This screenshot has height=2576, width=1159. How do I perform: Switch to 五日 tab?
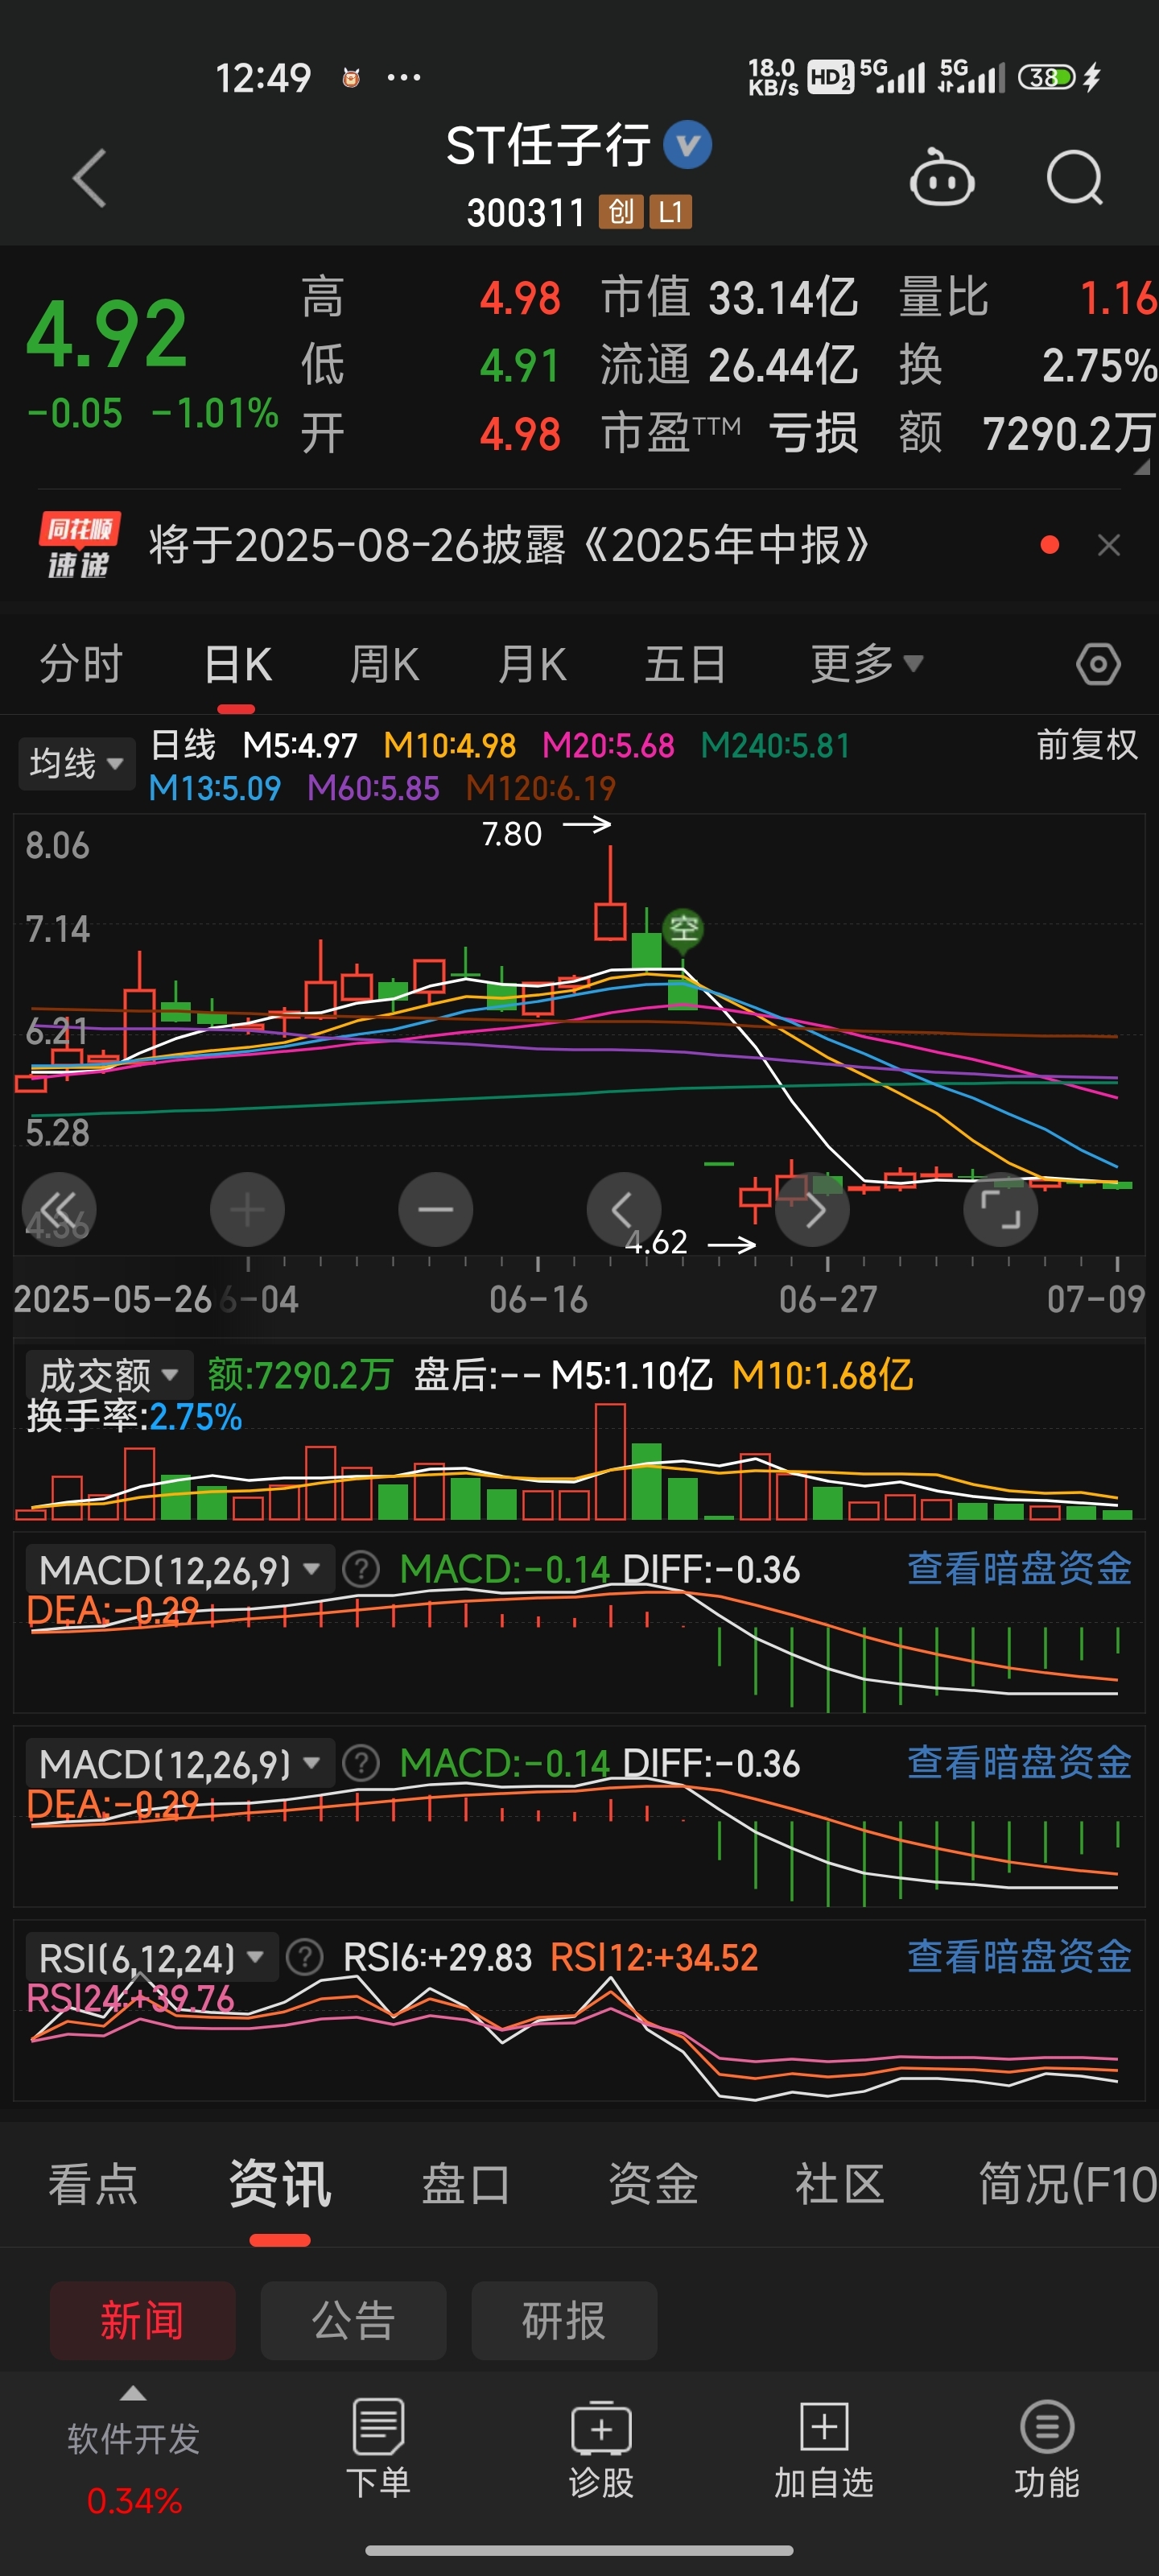tap(685, 664)
